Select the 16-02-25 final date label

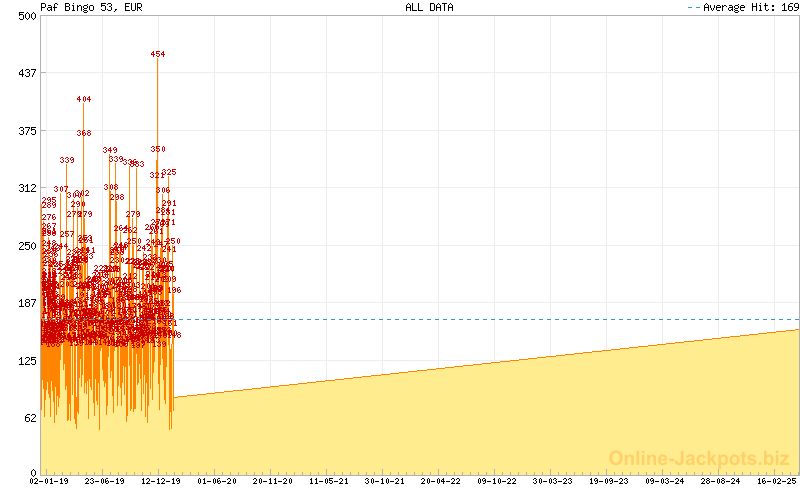point(778,481)
